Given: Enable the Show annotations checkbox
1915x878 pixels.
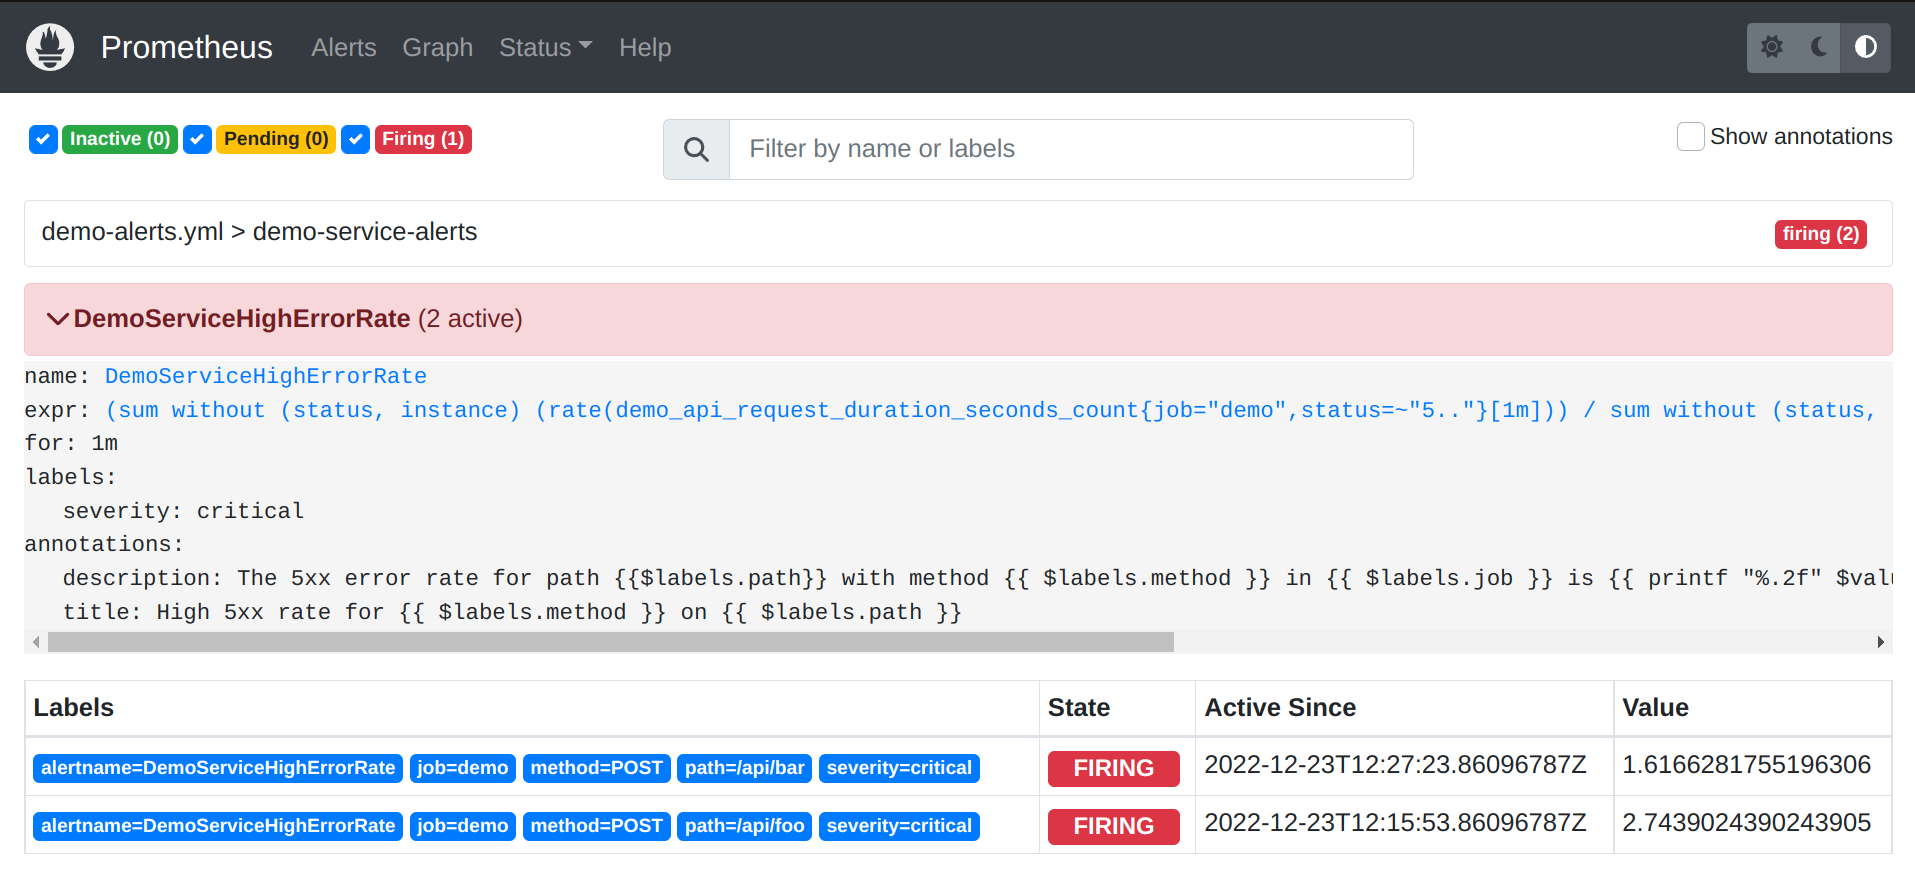Looking at the screenshot, I should (1691, 137).
